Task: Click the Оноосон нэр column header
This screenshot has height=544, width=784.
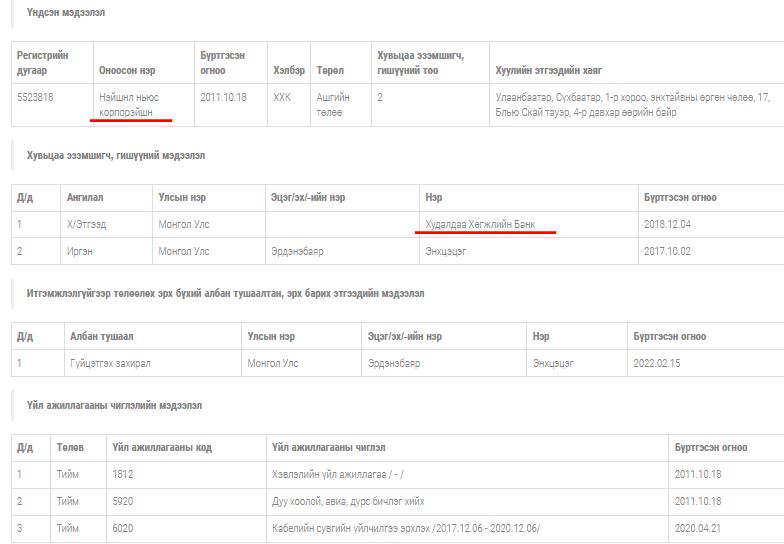Action: (x=126, y=70)
